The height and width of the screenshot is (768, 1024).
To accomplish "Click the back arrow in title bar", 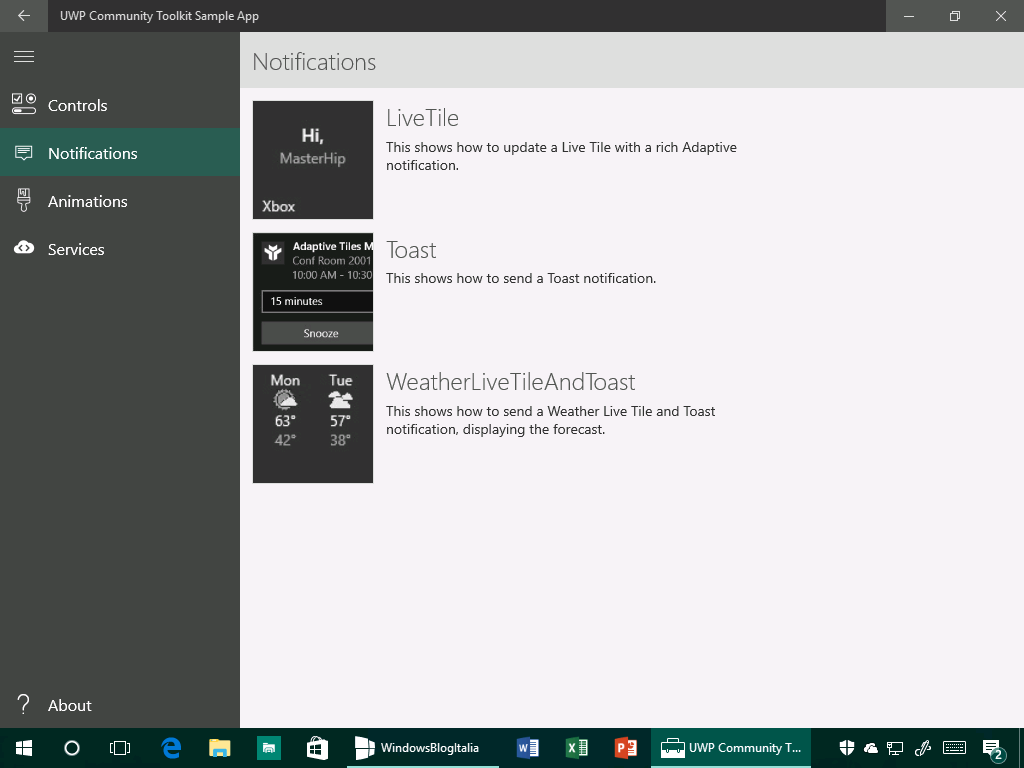I will 24,16.
